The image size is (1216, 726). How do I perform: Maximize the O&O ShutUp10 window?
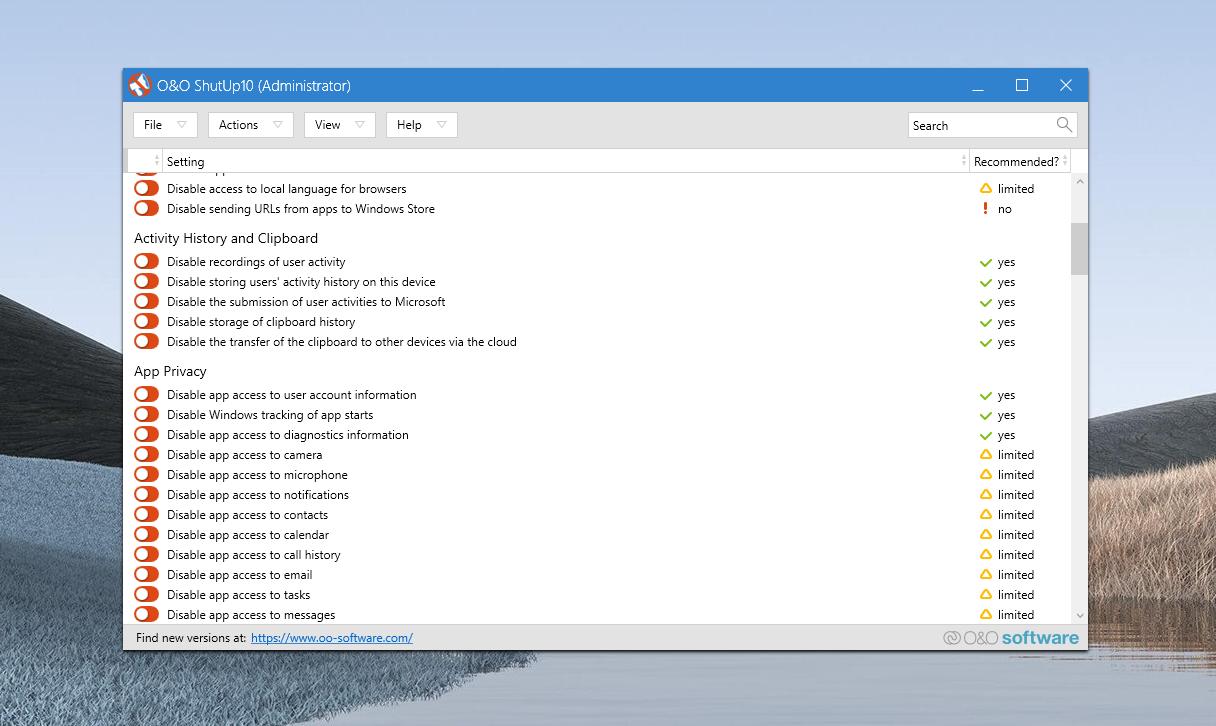[1022, 85]
